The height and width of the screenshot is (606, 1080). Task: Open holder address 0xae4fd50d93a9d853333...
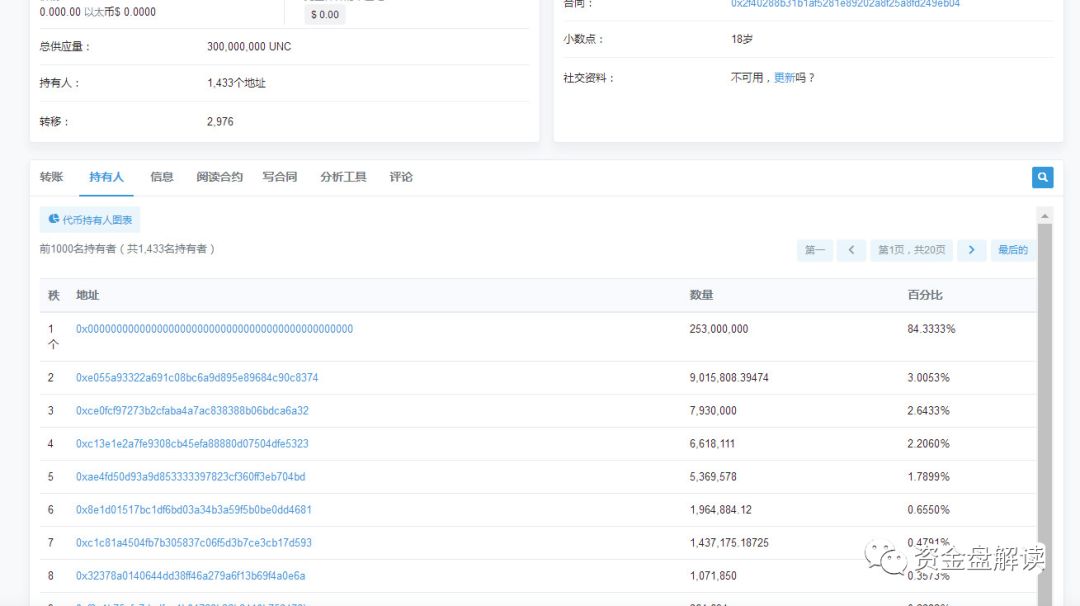pyautogui.click(x=190, y=477)
